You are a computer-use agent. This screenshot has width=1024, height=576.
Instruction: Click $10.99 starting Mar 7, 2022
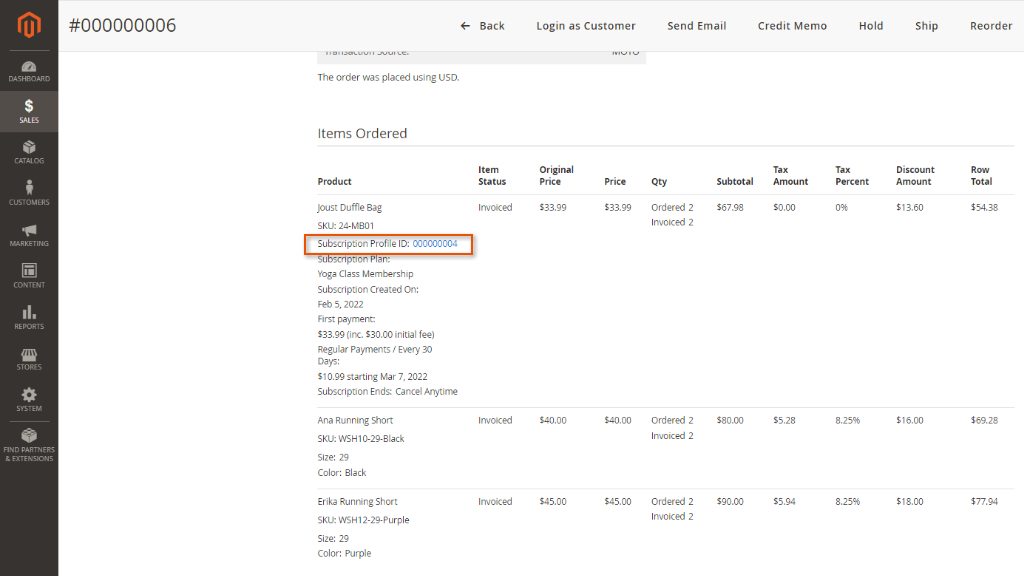tap(372, 377)
